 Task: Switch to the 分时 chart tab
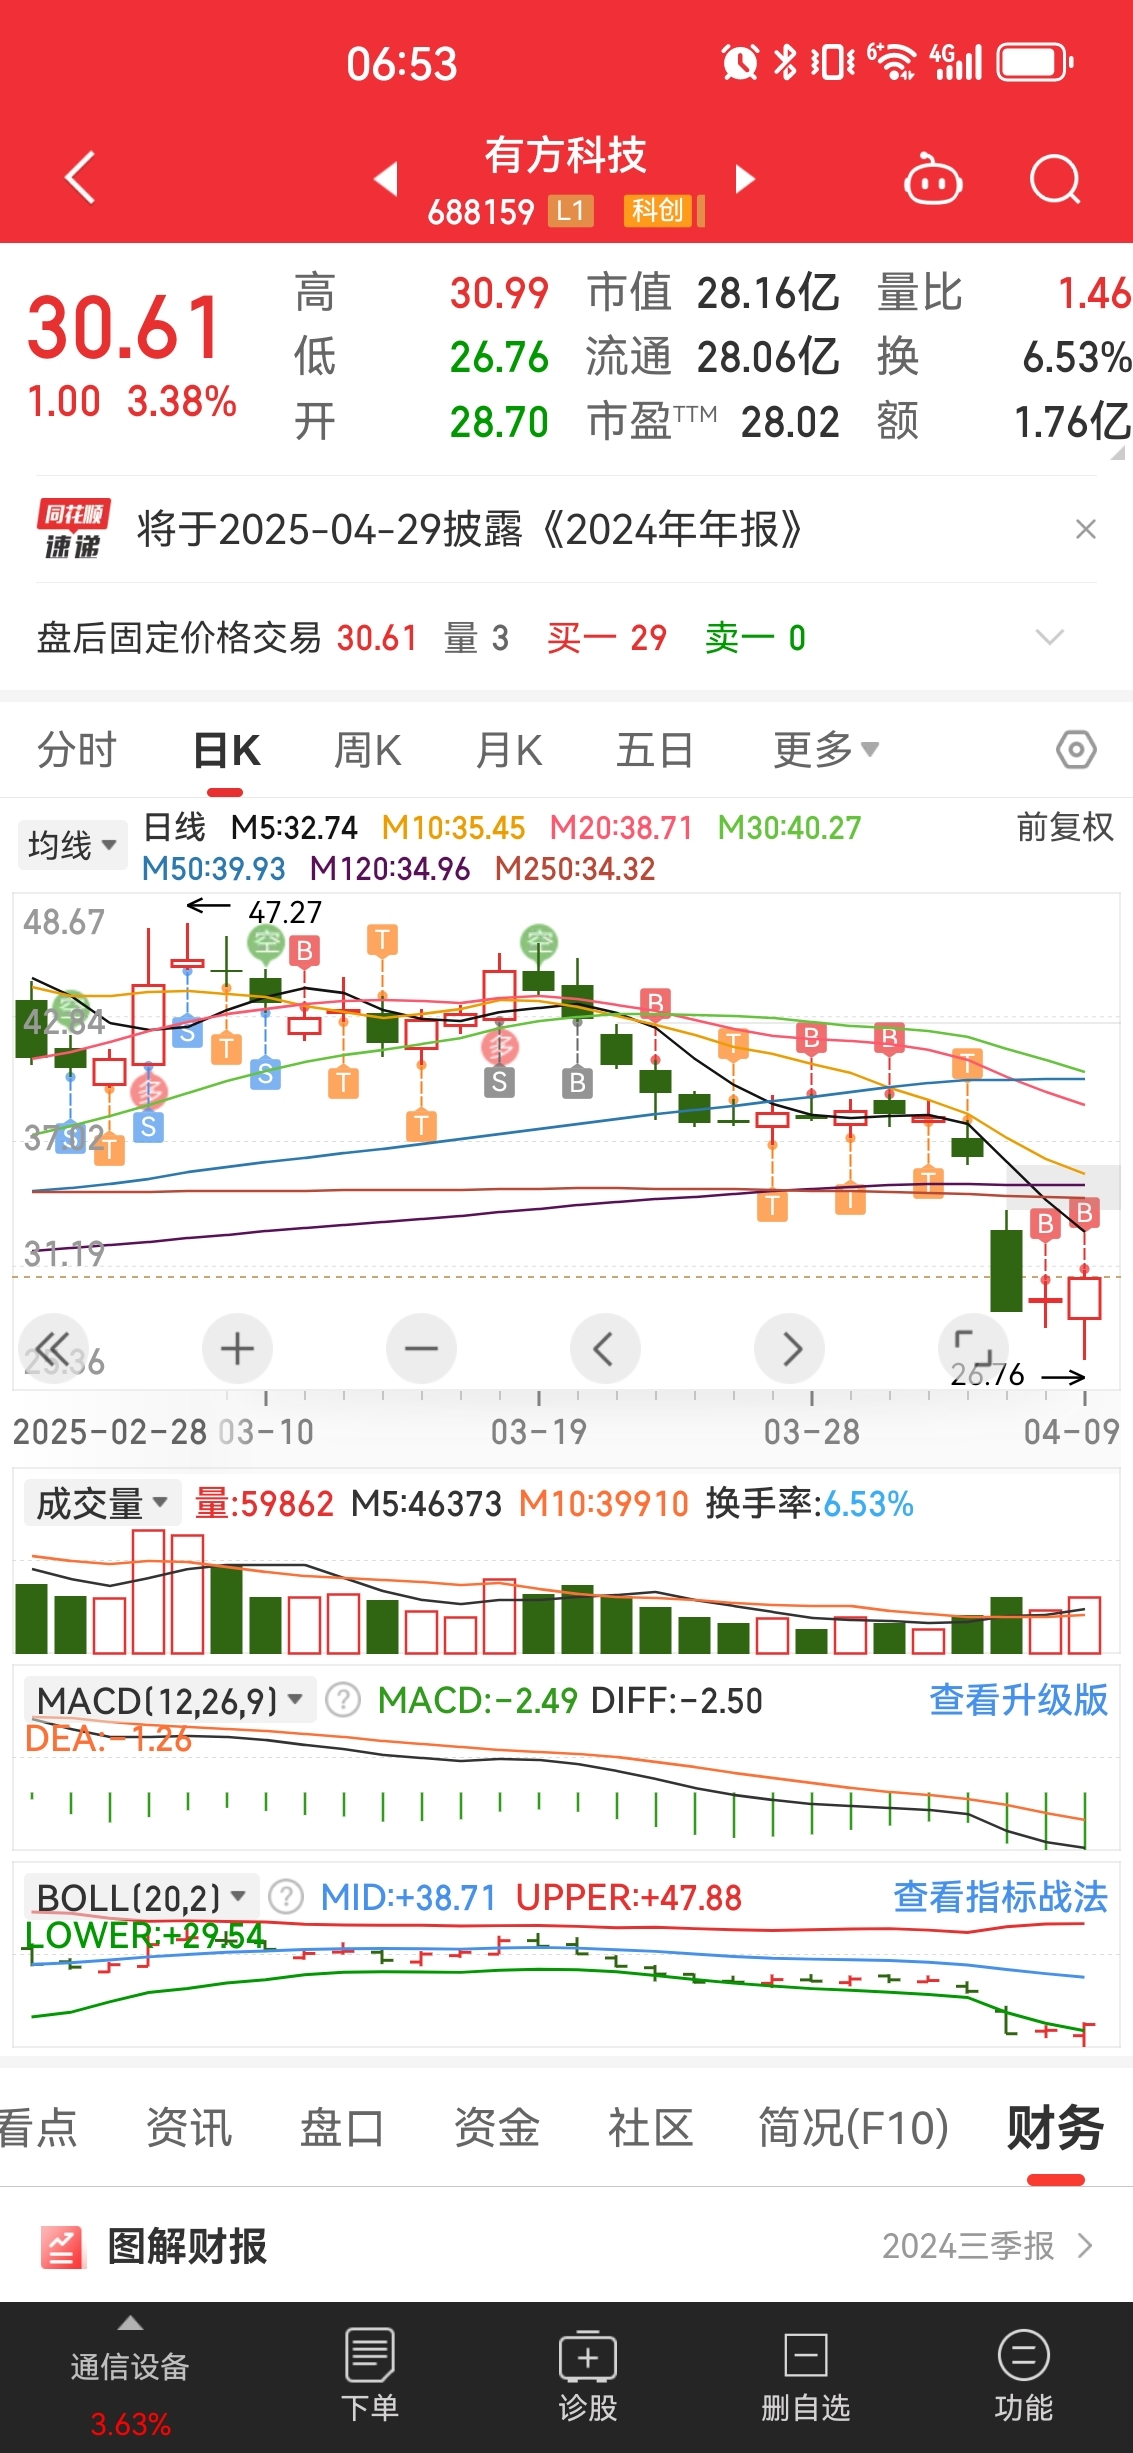[77, 750]
